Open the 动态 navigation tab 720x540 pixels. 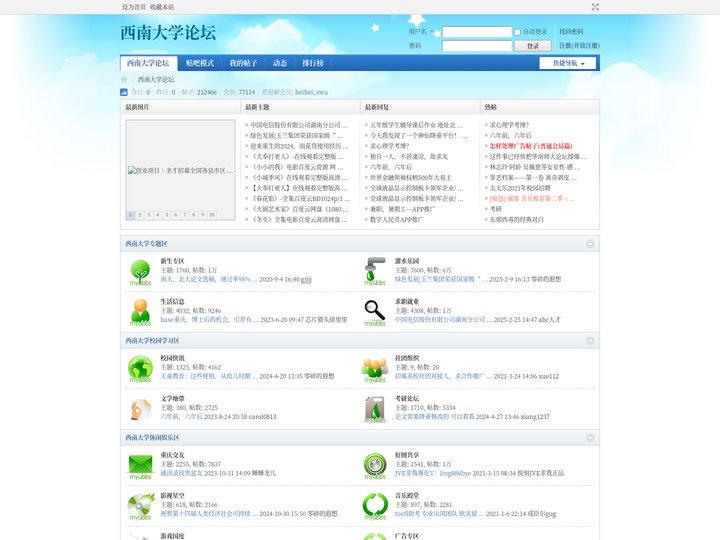[x=280, y=63]
